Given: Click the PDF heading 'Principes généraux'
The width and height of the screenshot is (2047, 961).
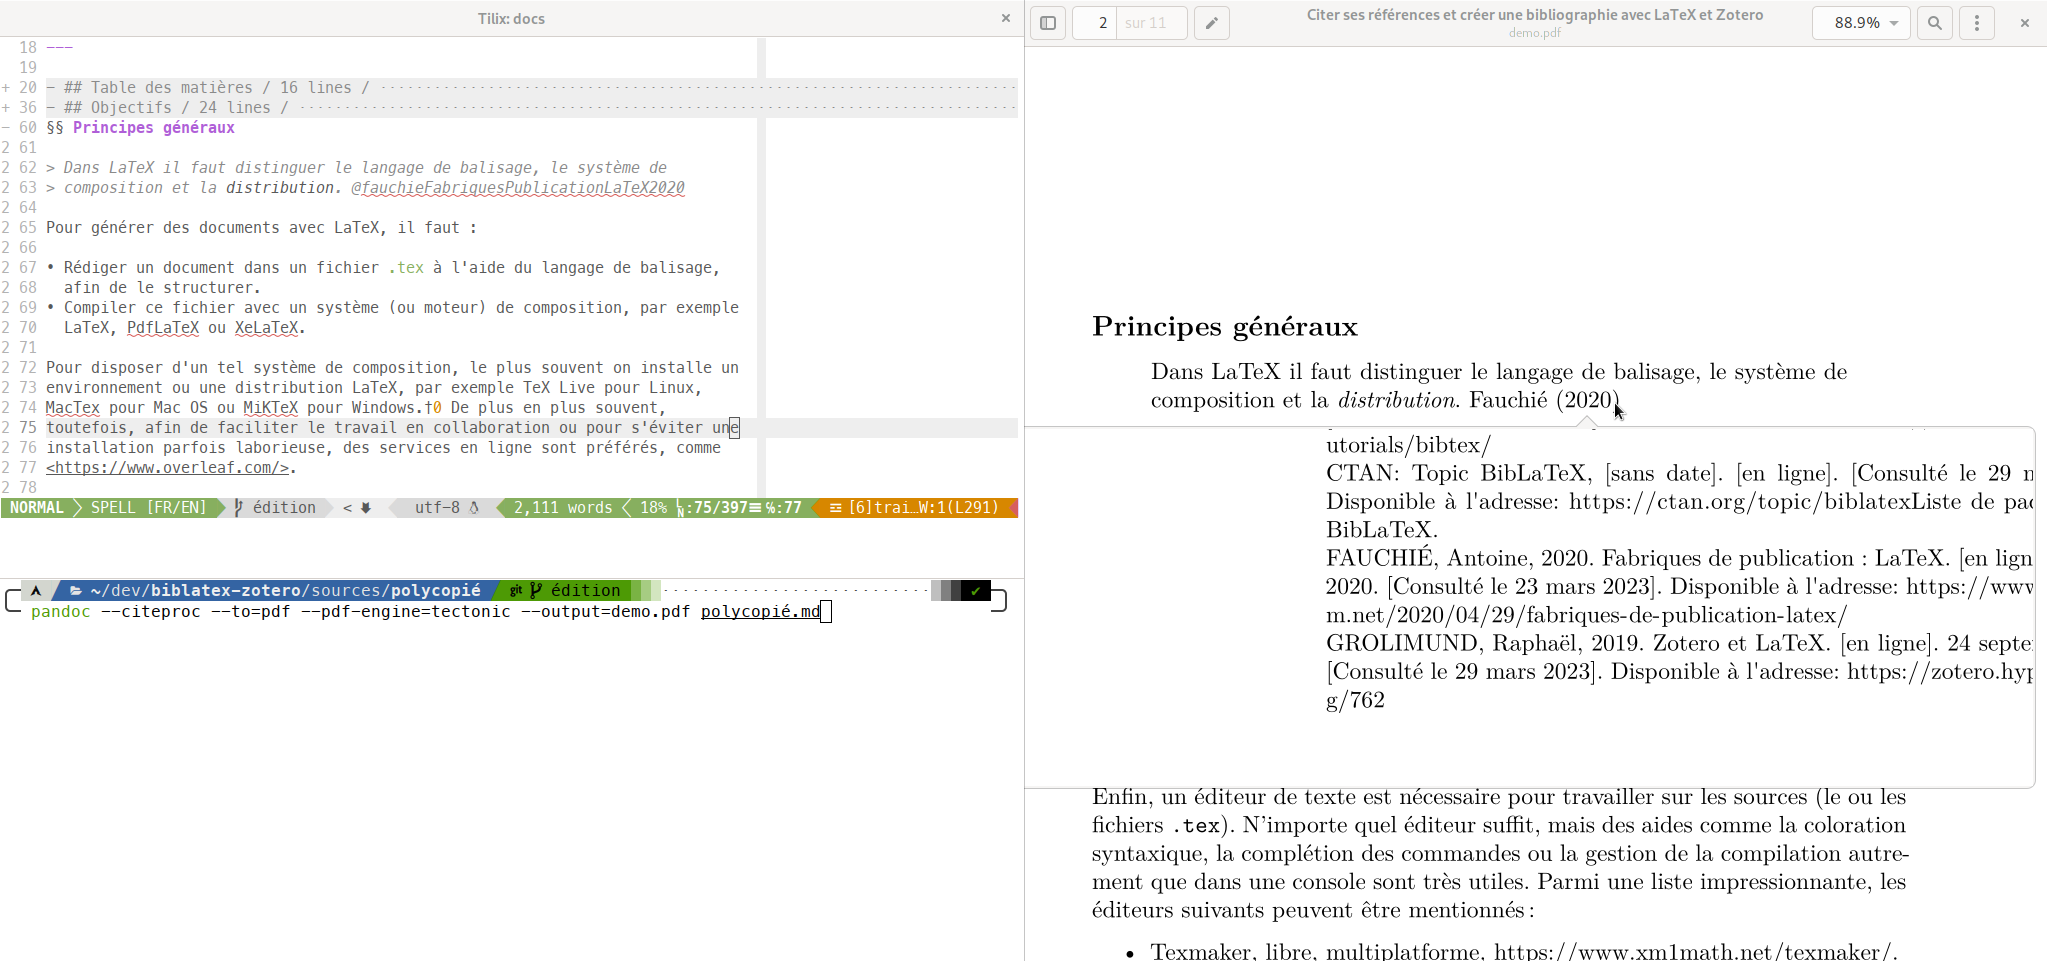Looking at the screenshot, I should (1225, 327).
